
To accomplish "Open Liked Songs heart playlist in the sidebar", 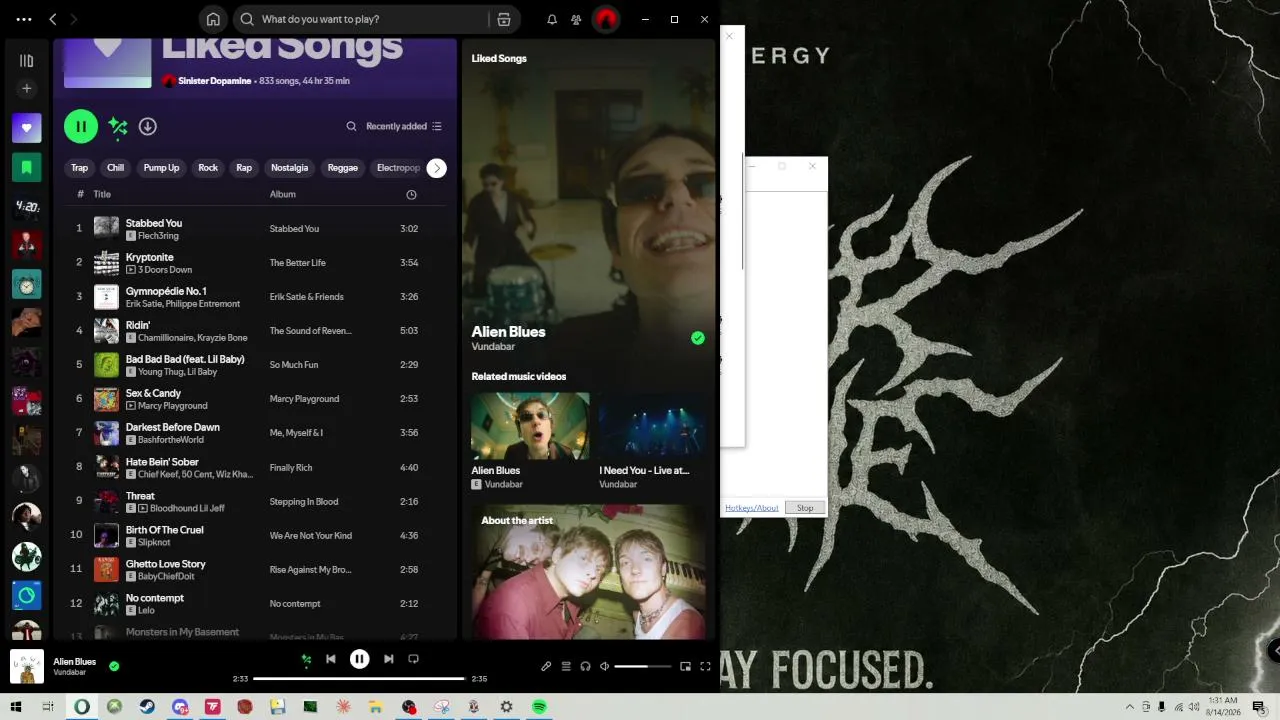I will 27,128.
